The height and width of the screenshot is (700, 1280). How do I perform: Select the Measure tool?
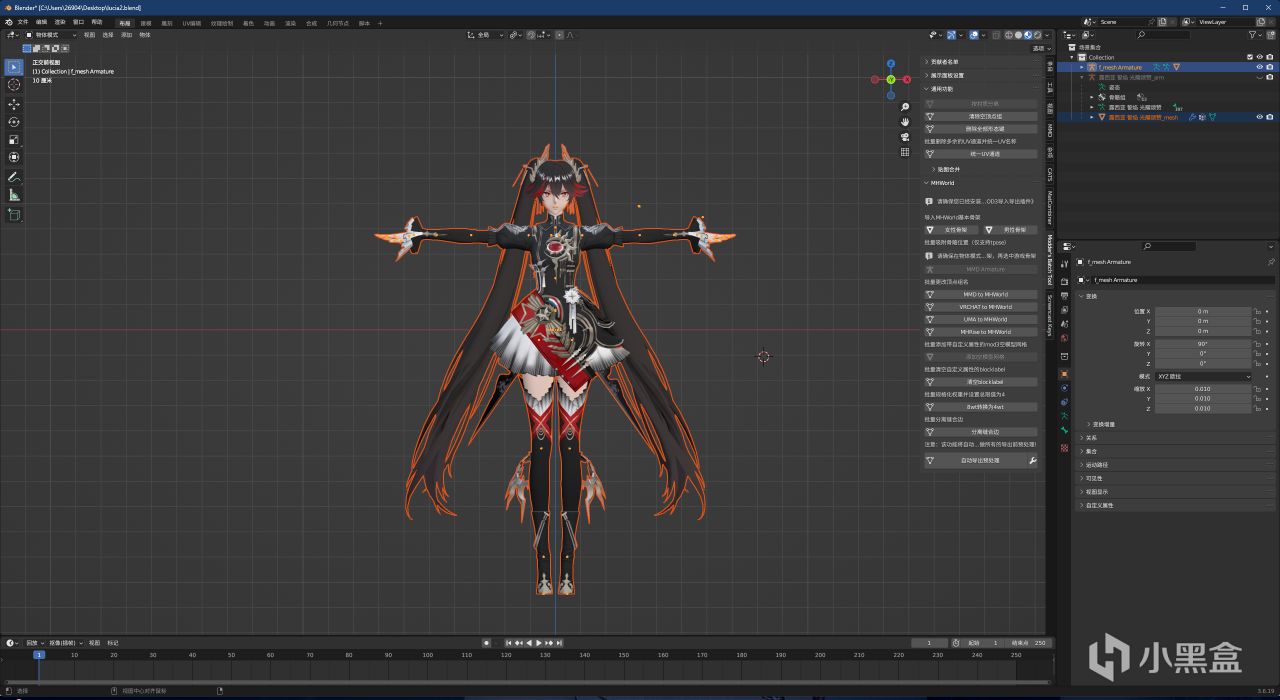[14, 195]
